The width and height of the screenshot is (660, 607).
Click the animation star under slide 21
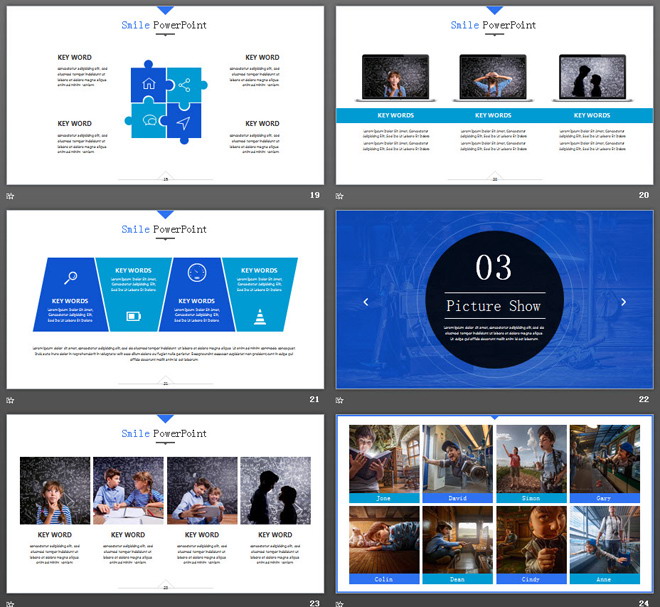click(x=10, y=400)
